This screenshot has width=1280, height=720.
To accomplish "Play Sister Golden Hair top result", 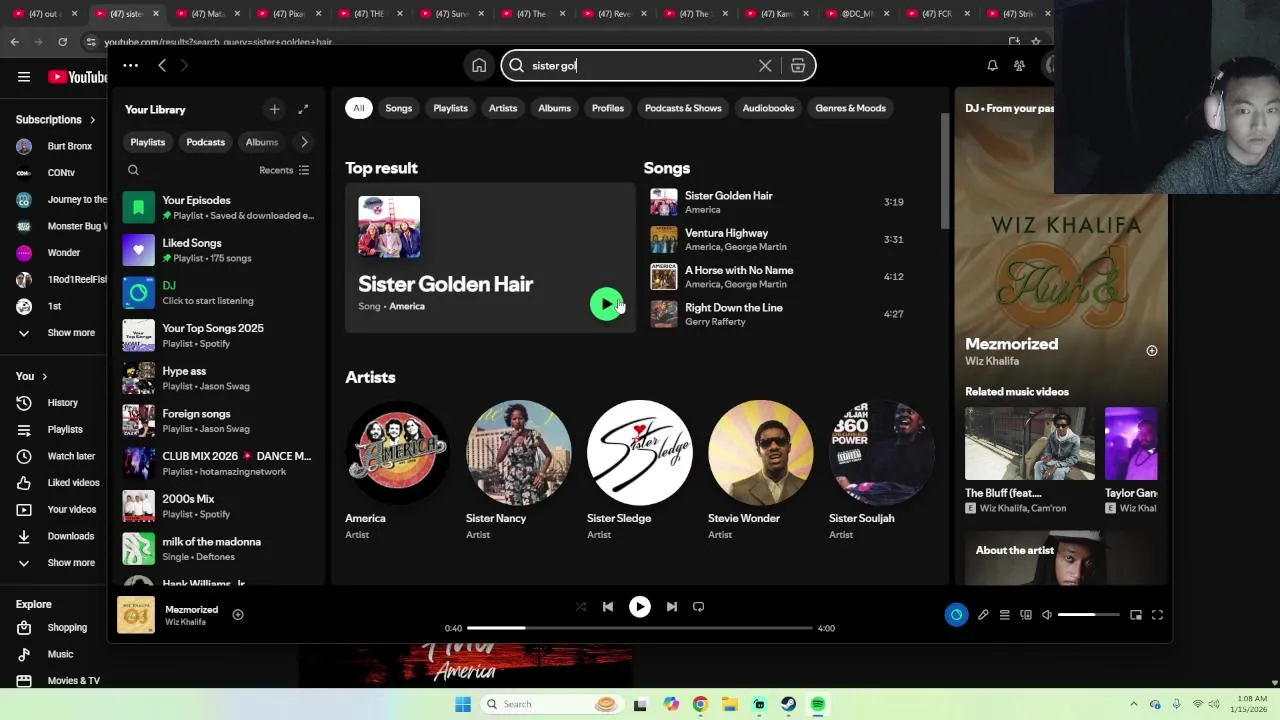I will point(606,304).
